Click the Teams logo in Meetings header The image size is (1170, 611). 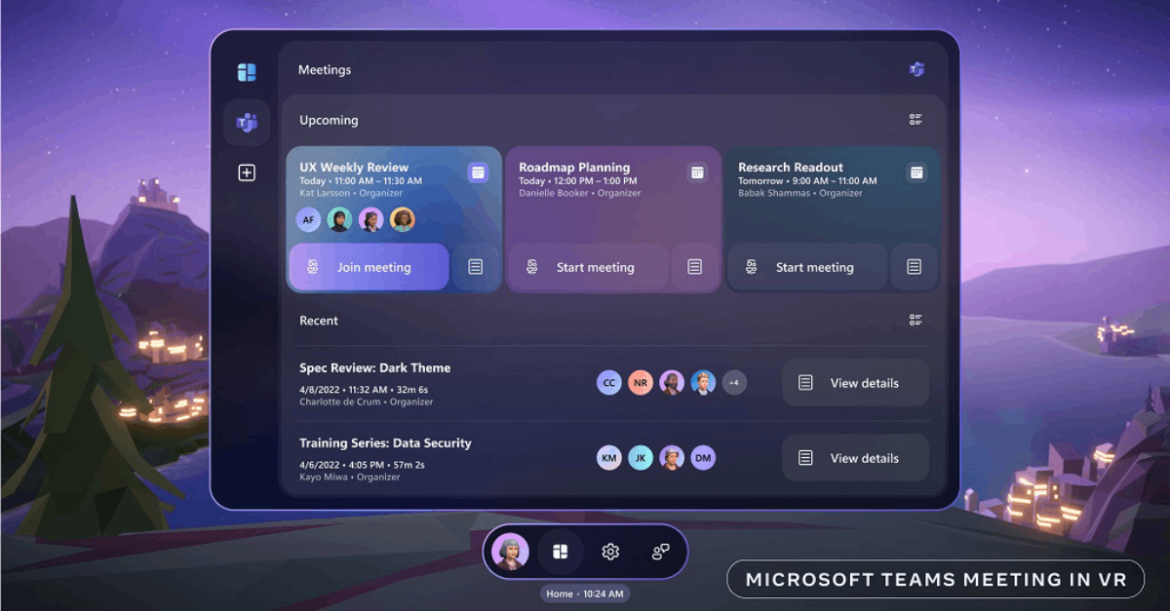[916, 70]
